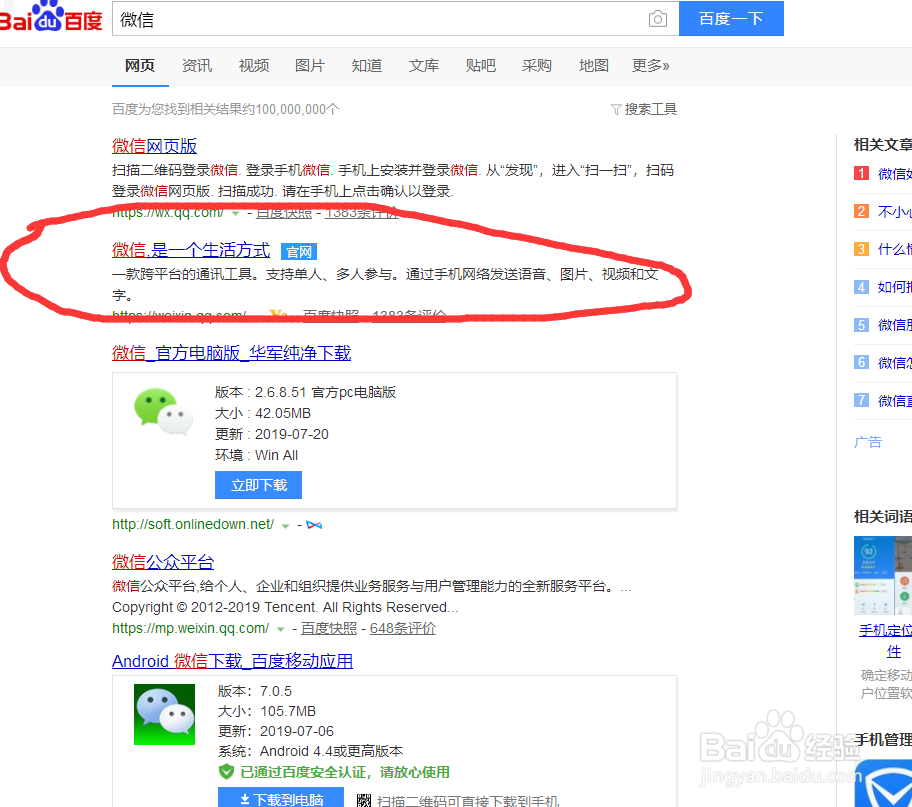Open the 微信网页版 link
Image resolution: width=912 pixels, height=807 pixels.
coord(154,146)
